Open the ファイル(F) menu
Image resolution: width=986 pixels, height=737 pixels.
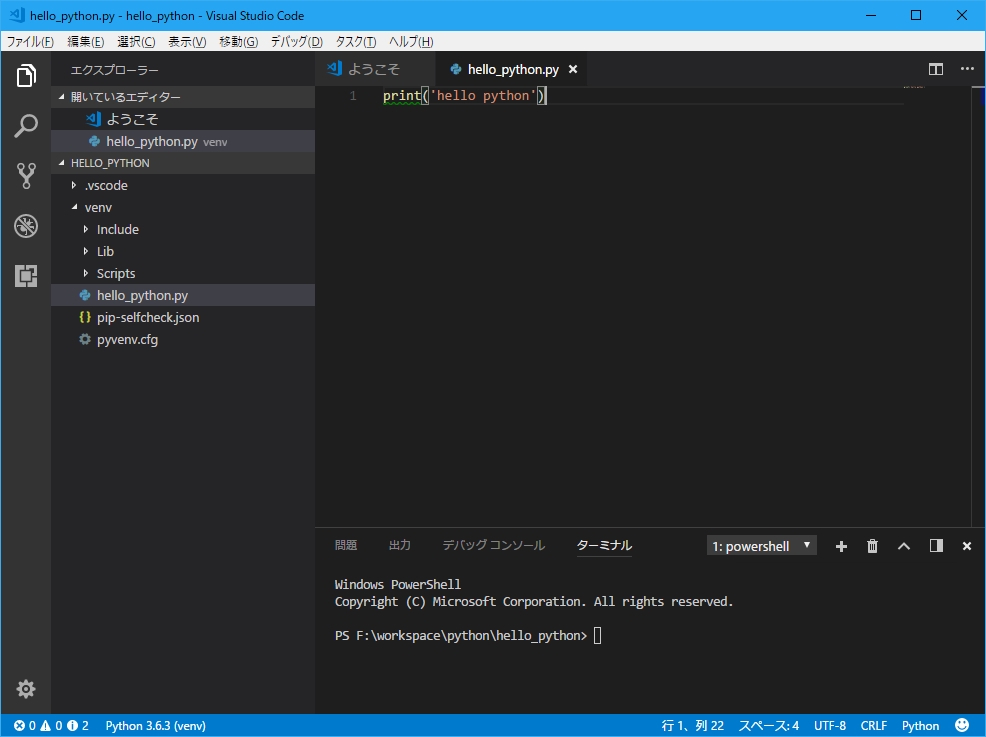click(x=30, y=42)
